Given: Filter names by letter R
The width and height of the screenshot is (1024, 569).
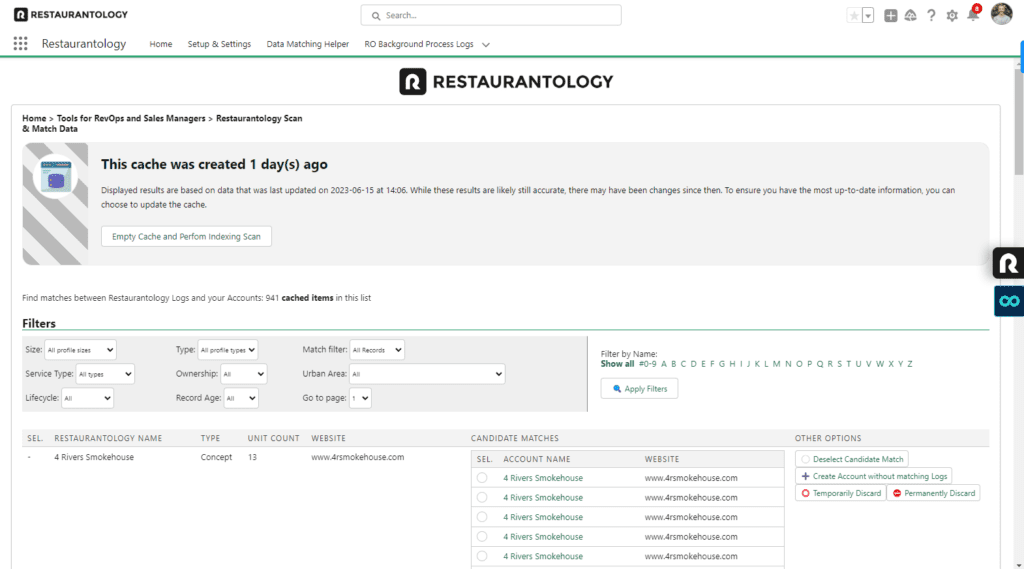Looking at the screenshot, I should coord(830,364).
